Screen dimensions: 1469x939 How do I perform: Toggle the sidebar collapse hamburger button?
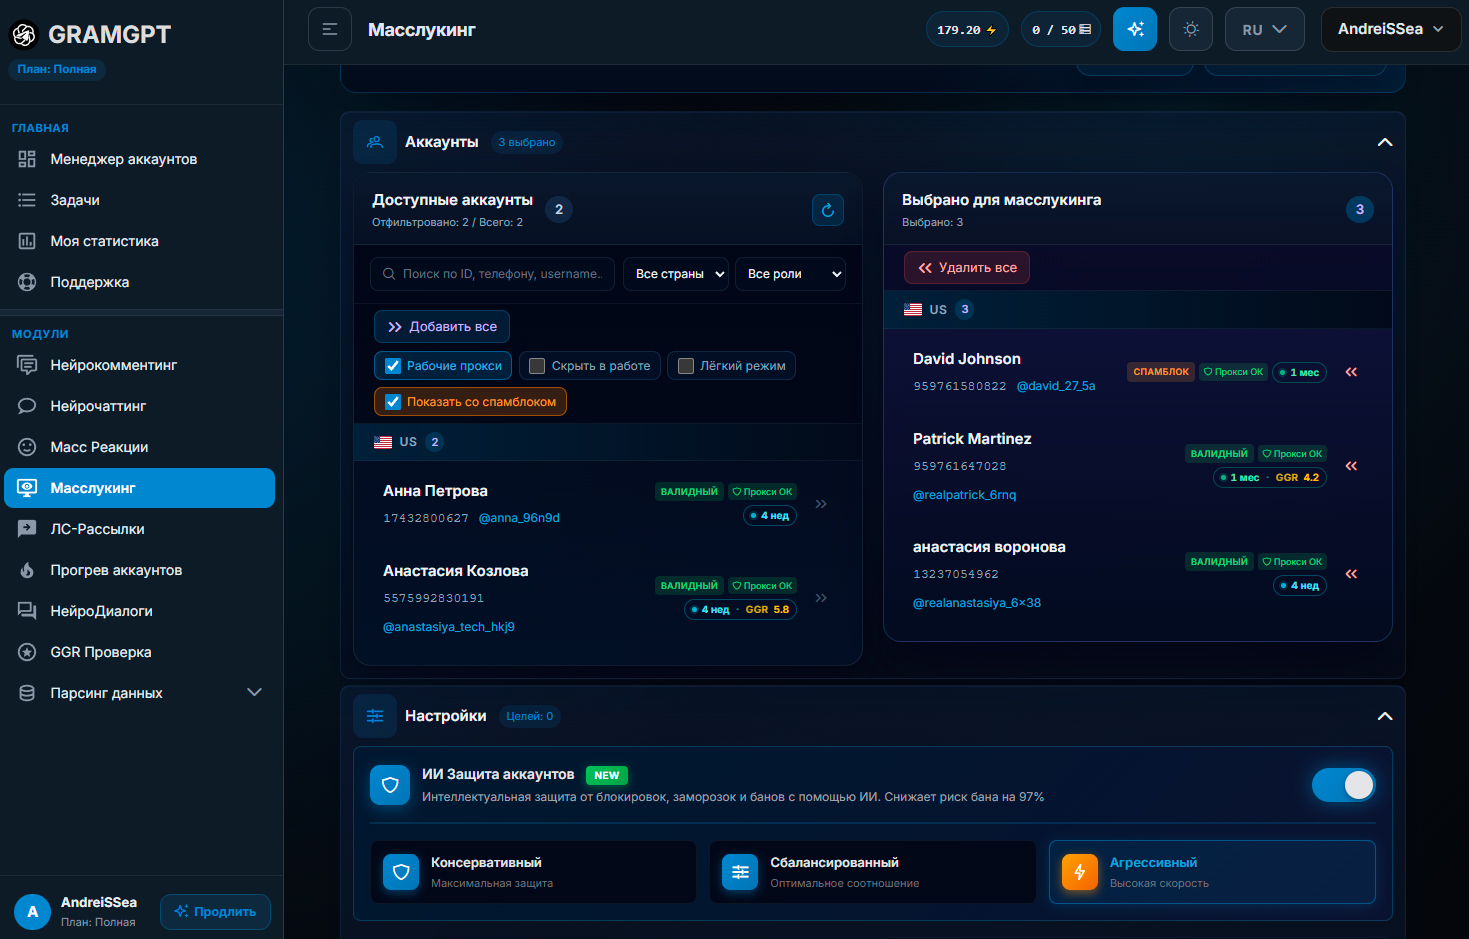(330, 30)
